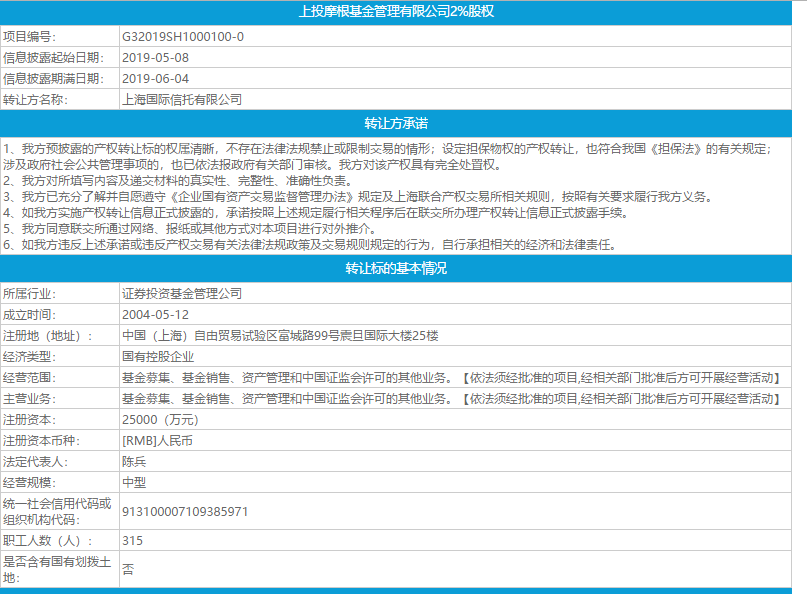Click the 经营规模 label
807x594 pixels.
29,483
